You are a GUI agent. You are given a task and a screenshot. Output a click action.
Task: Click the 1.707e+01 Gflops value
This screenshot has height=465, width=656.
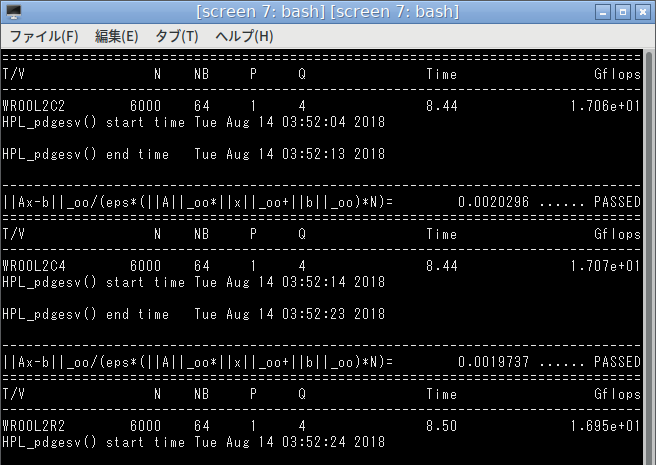click(x=605, y=266)
